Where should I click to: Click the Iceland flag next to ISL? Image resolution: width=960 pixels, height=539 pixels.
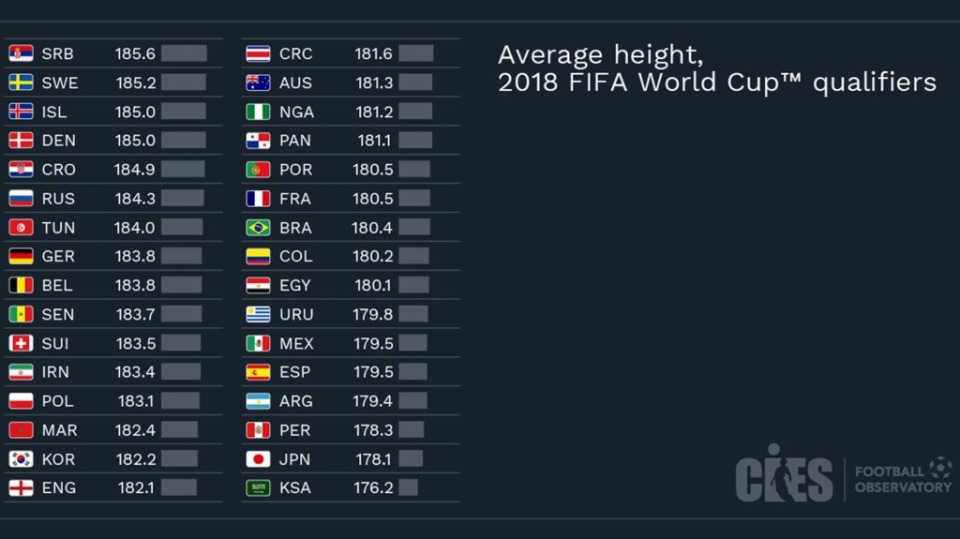pyautogui.click(x=21, y=112)
